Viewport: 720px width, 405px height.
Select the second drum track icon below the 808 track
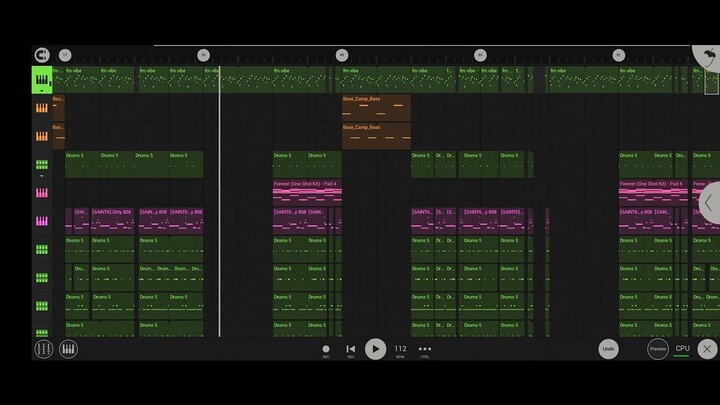pos(42,278)
